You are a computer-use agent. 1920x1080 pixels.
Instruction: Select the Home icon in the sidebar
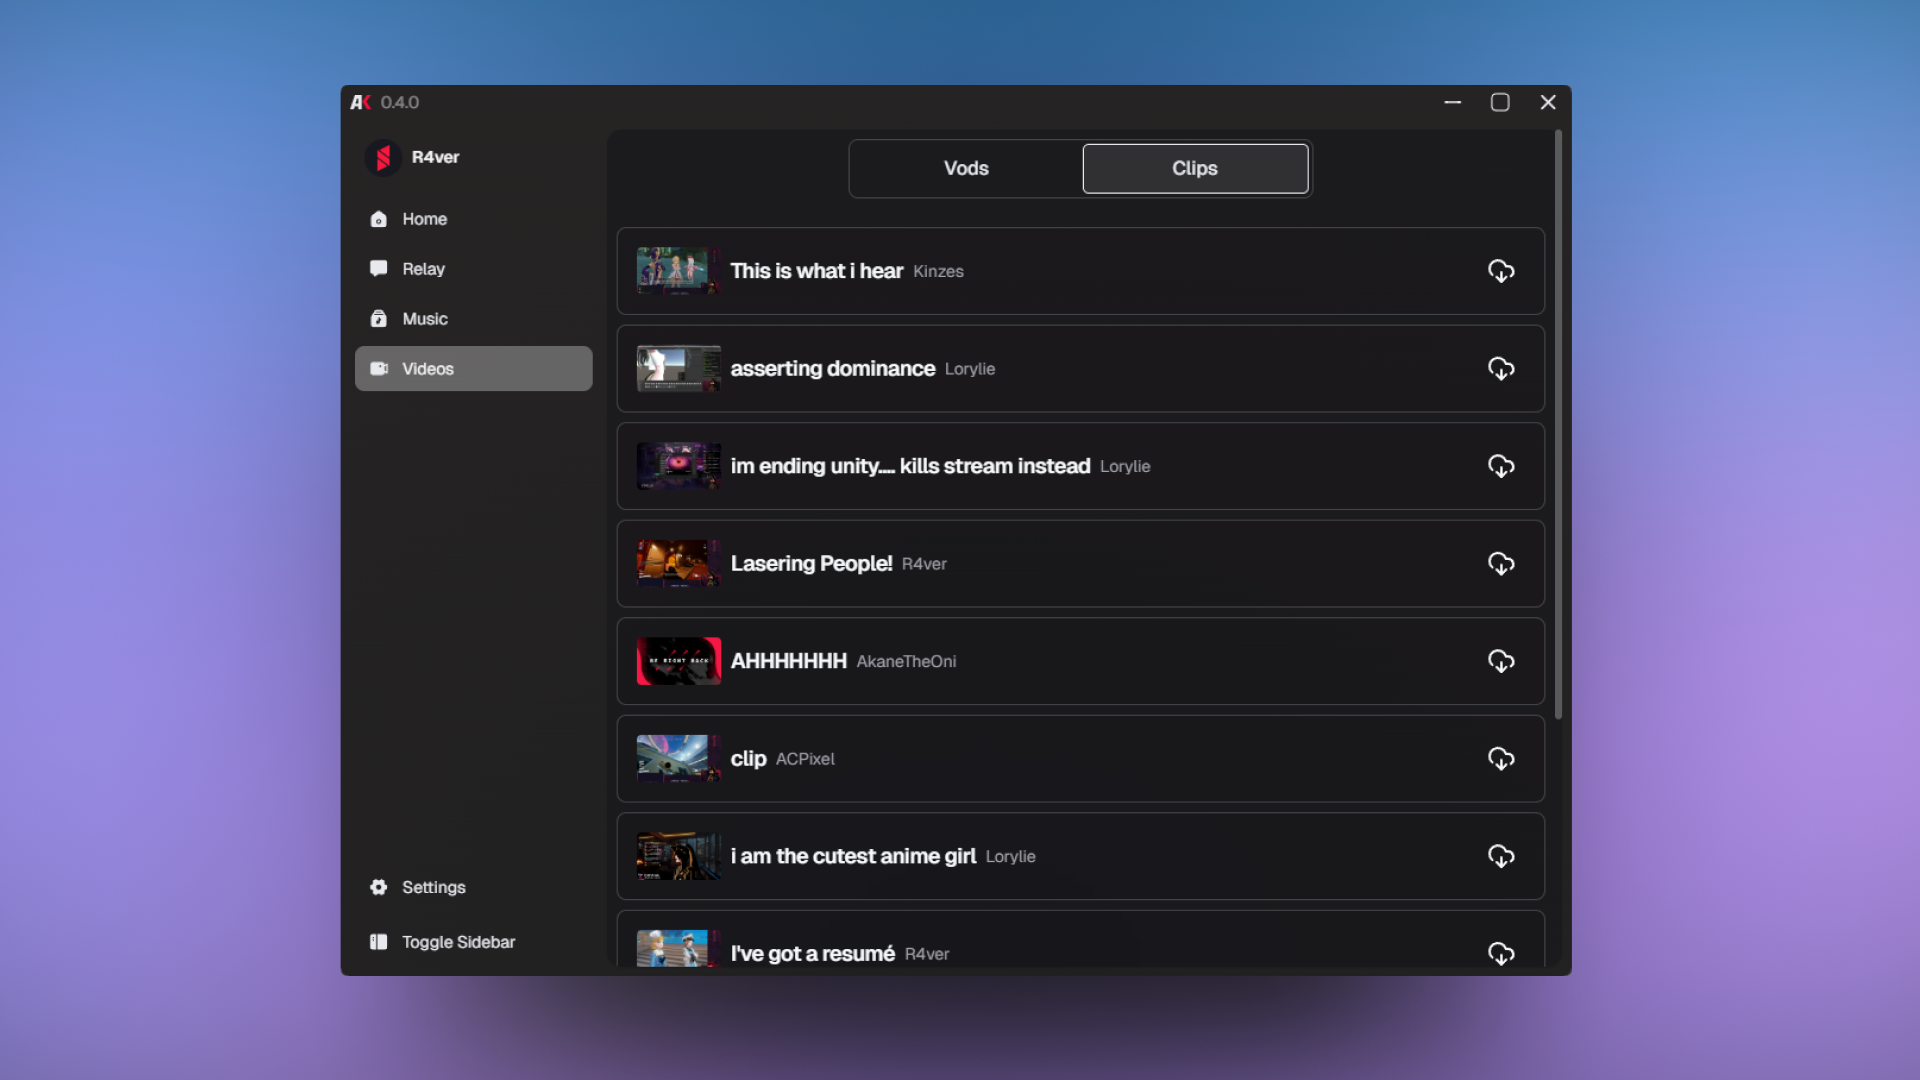click(x=380, y=219)
